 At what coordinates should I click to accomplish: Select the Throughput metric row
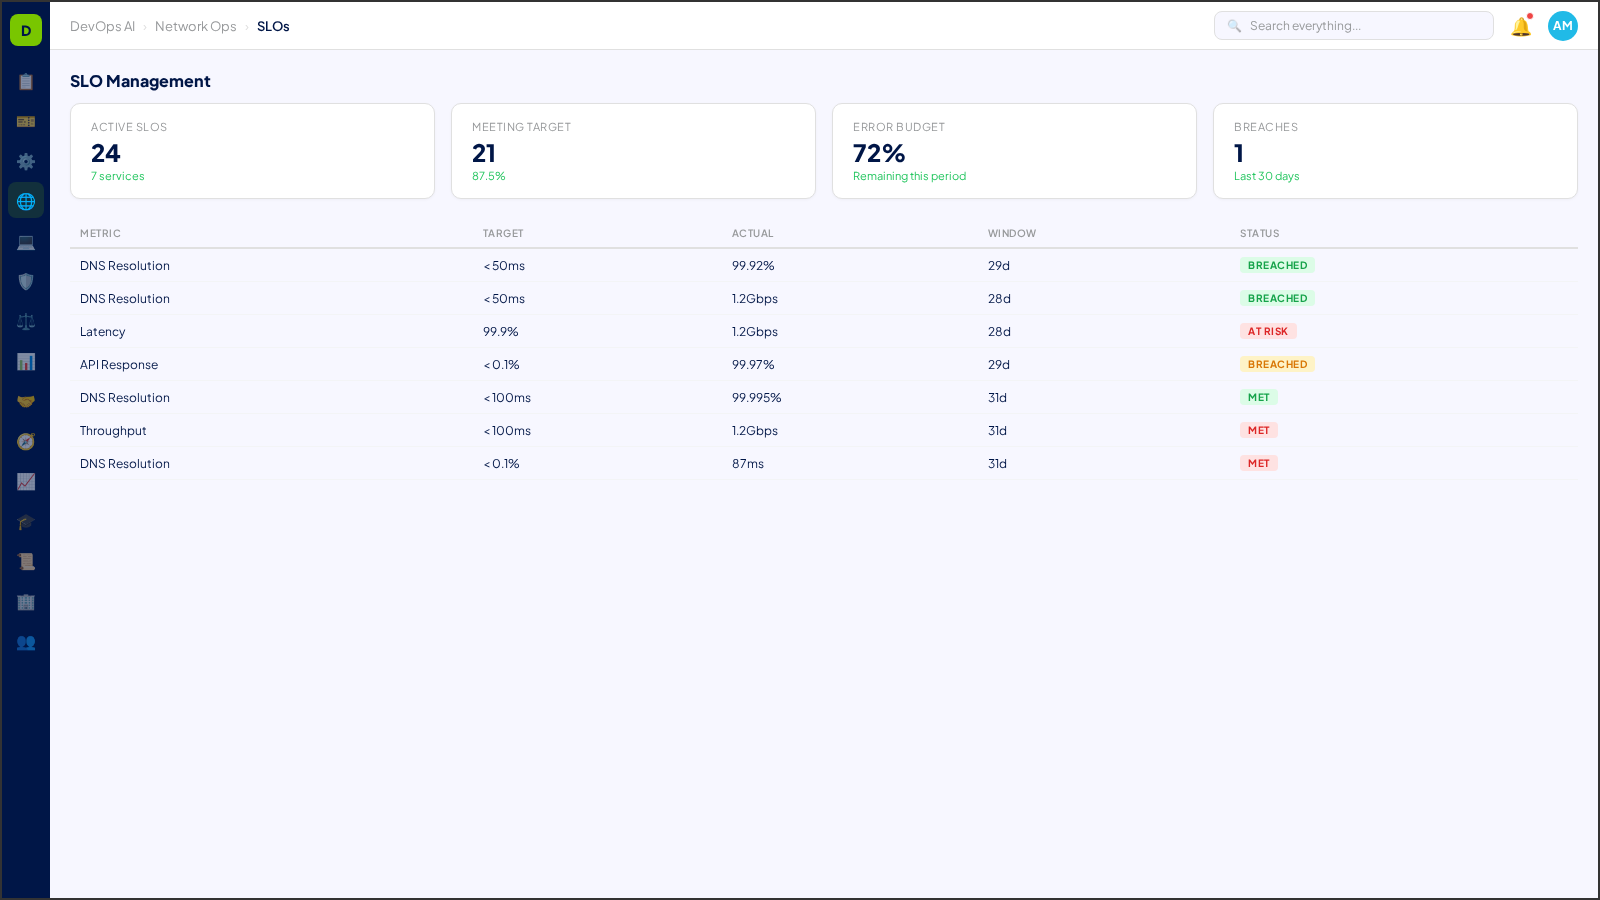click(x=113, y=430)
